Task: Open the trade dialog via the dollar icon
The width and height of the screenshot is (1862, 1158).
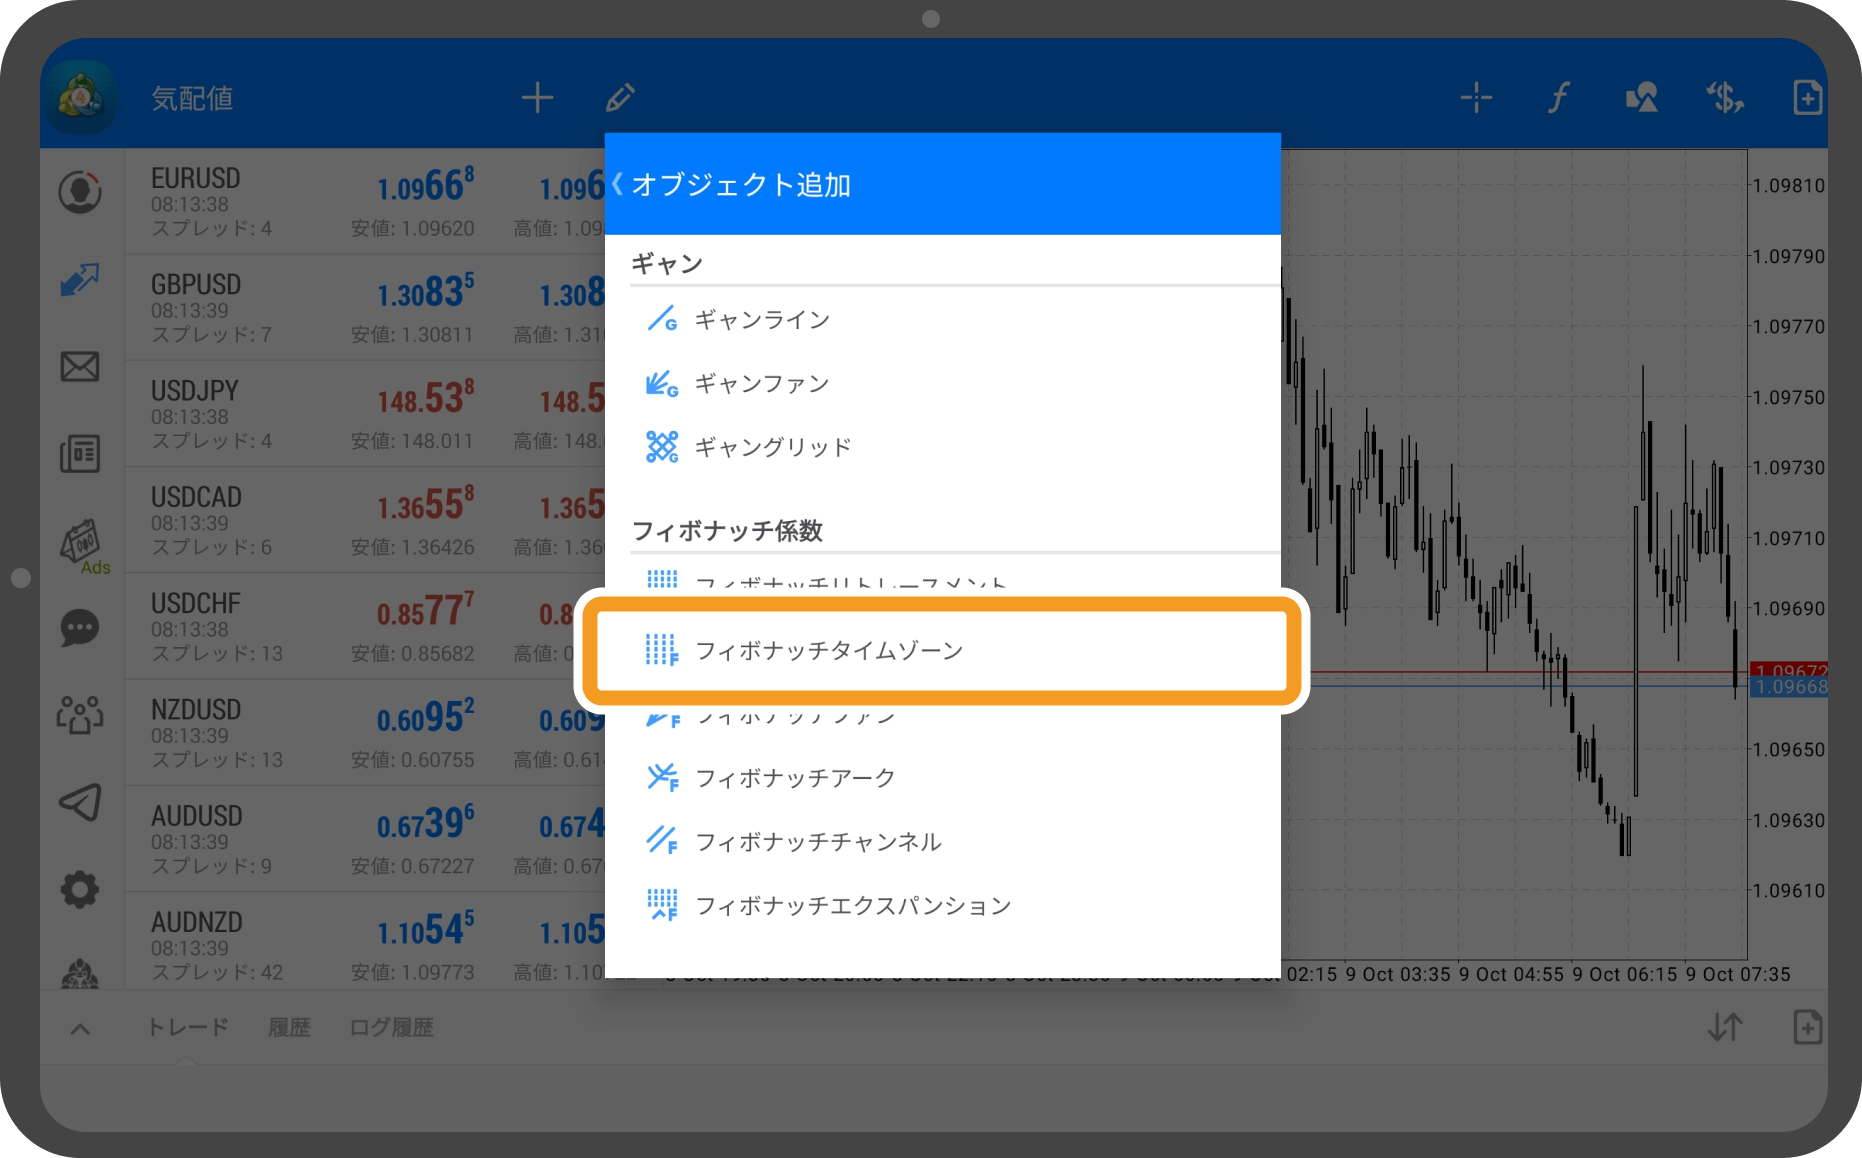Action: pos(1724,97)
